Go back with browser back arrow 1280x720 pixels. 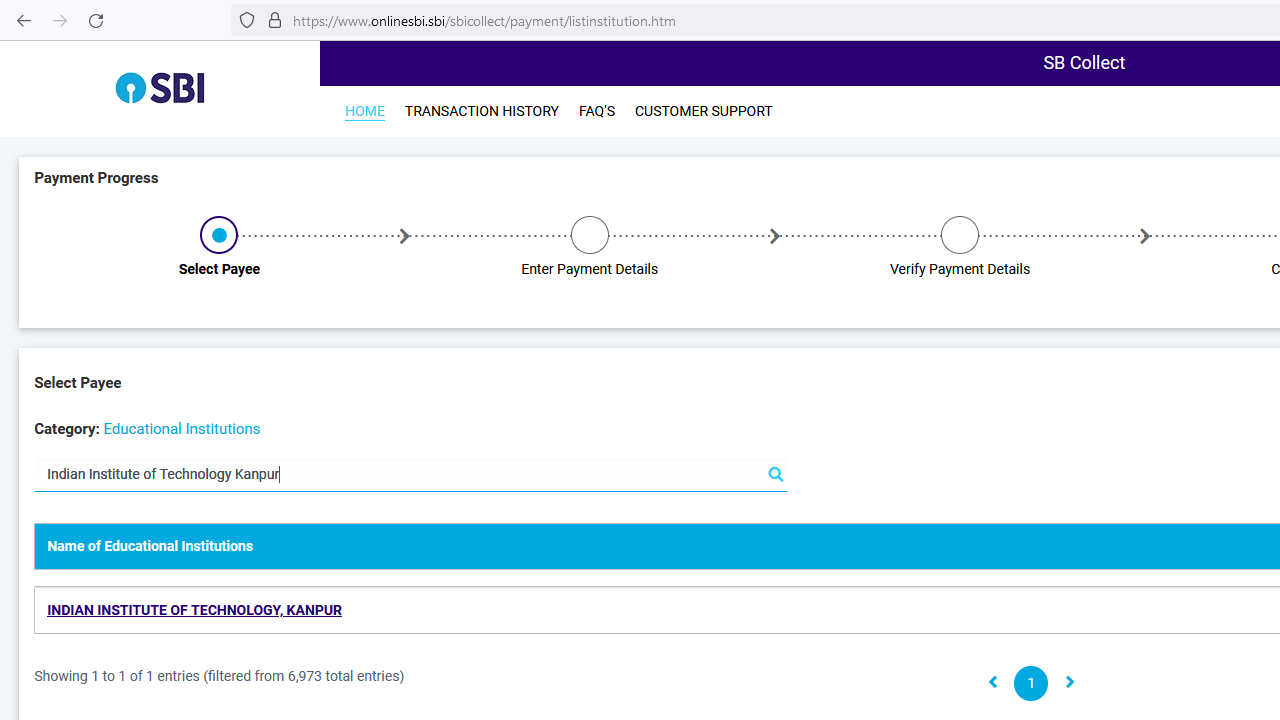(x=24, y=21)
